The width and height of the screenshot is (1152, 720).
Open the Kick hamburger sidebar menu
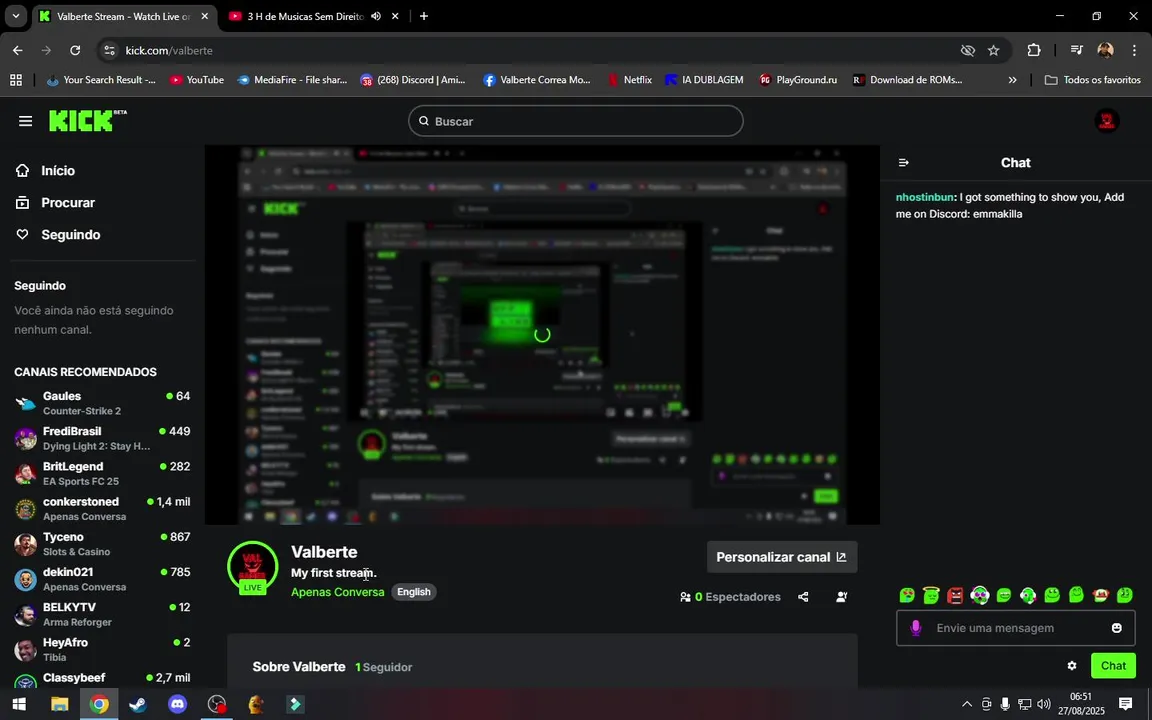pos(26,121)
